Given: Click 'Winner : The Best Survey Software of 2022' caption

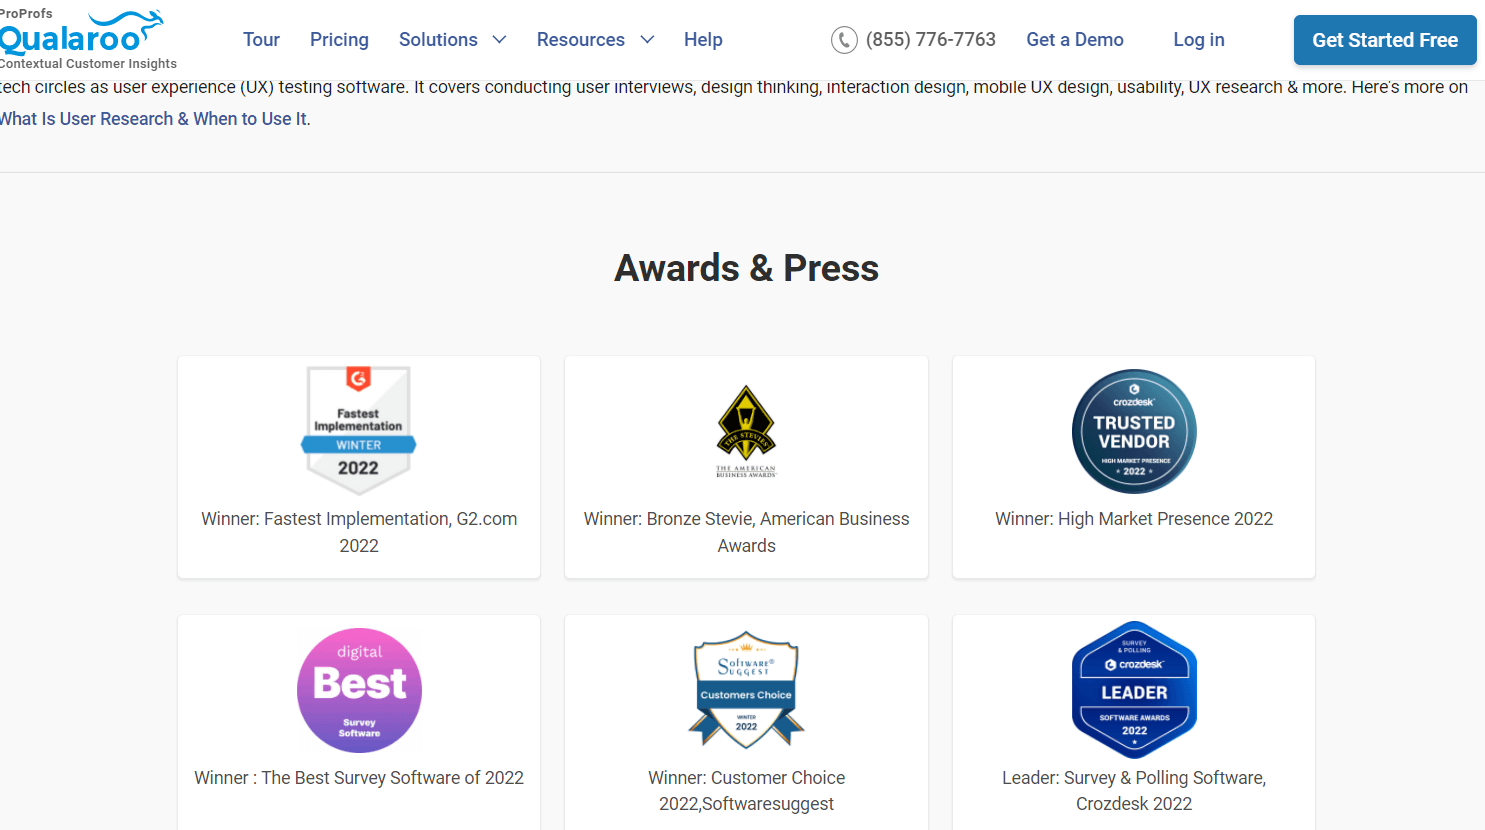Looking at the screenshot, I should pos(359,778).
